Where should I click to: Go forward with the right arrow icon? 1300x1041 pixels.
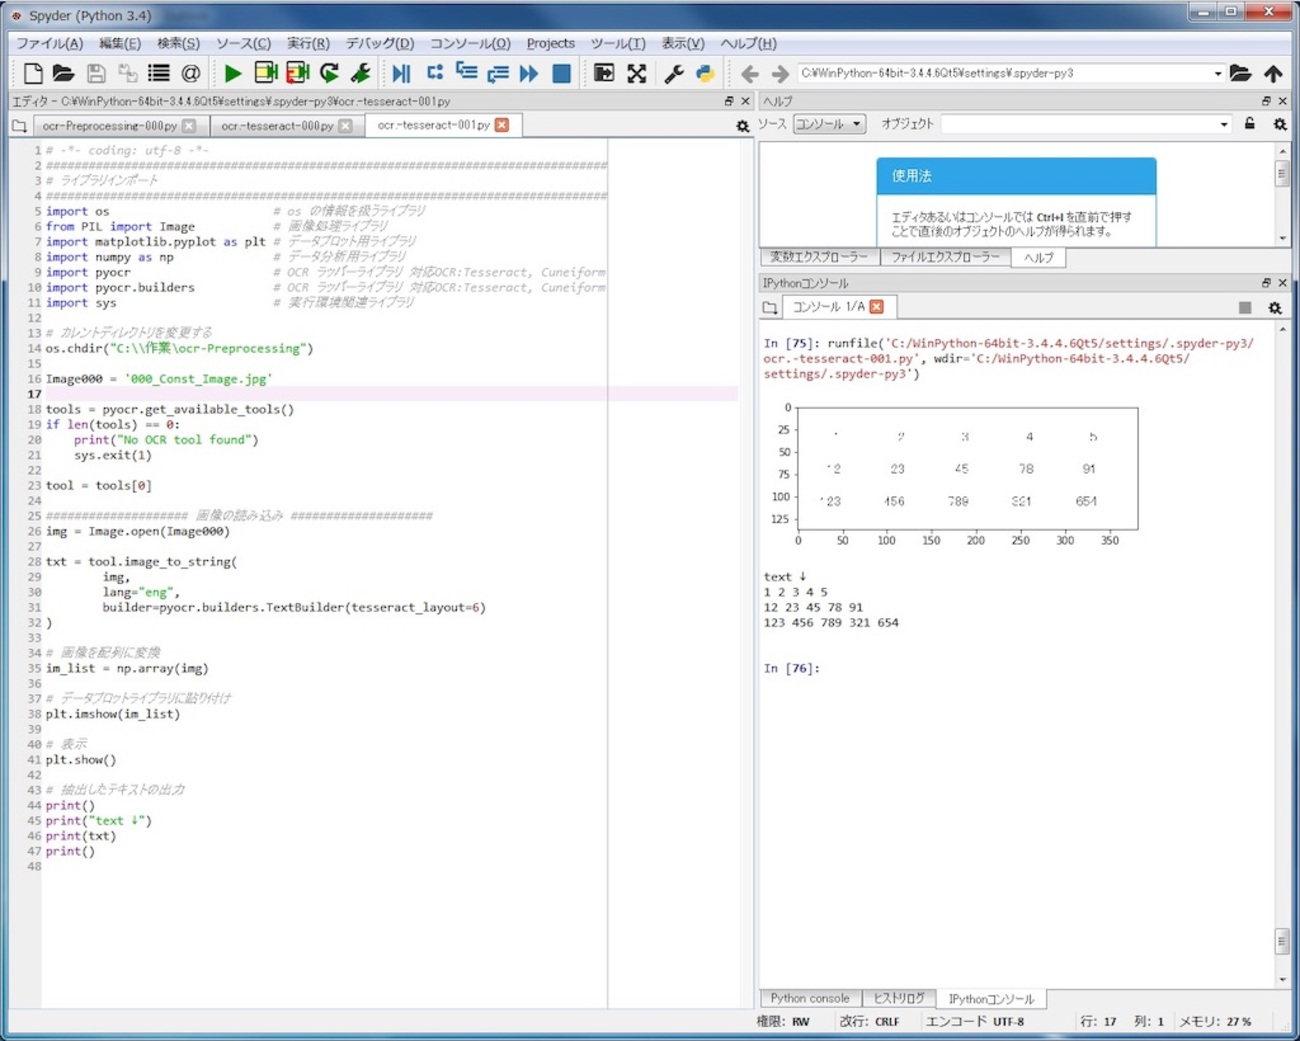tap(780, 73)
